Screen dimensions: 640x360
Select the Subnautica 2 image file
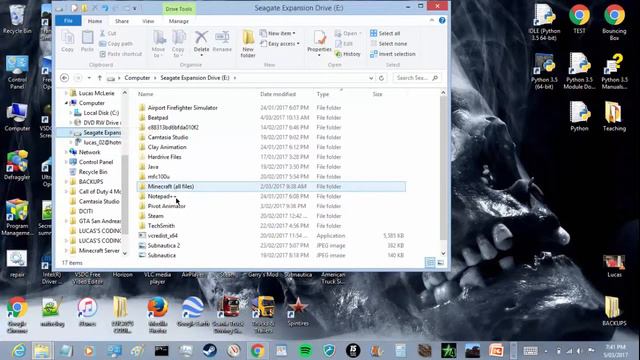pos(164,245)
